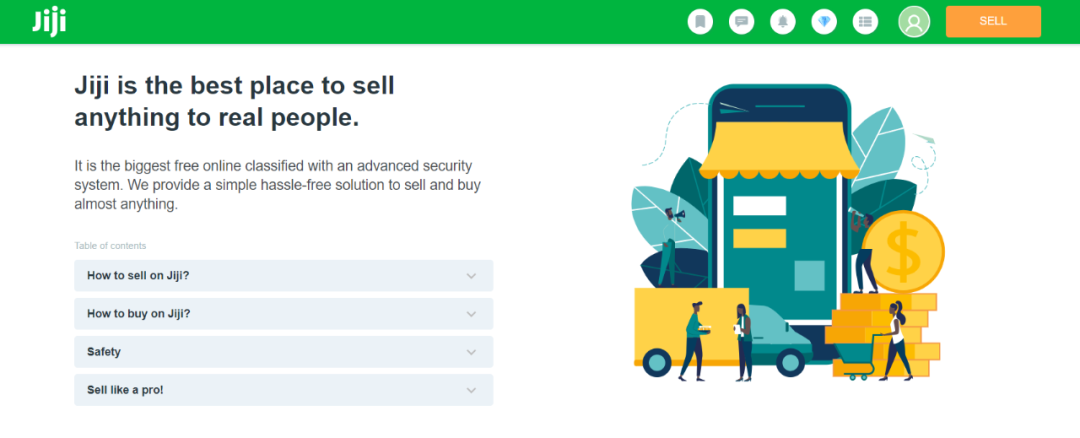Click chevron arrow on 'How to buy' row
Viewport: 1080px width, 438px height.
click(x=472, y=314)
